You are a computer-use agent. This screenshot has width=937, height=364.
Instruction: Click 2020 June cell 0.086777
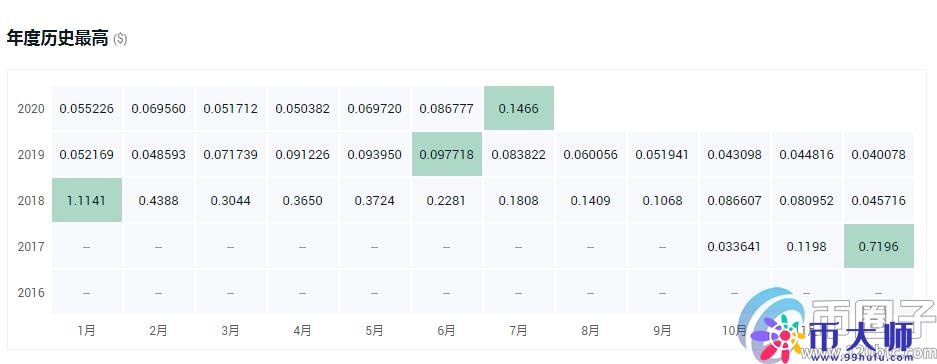pyautogui.click(x=446, y=109)
